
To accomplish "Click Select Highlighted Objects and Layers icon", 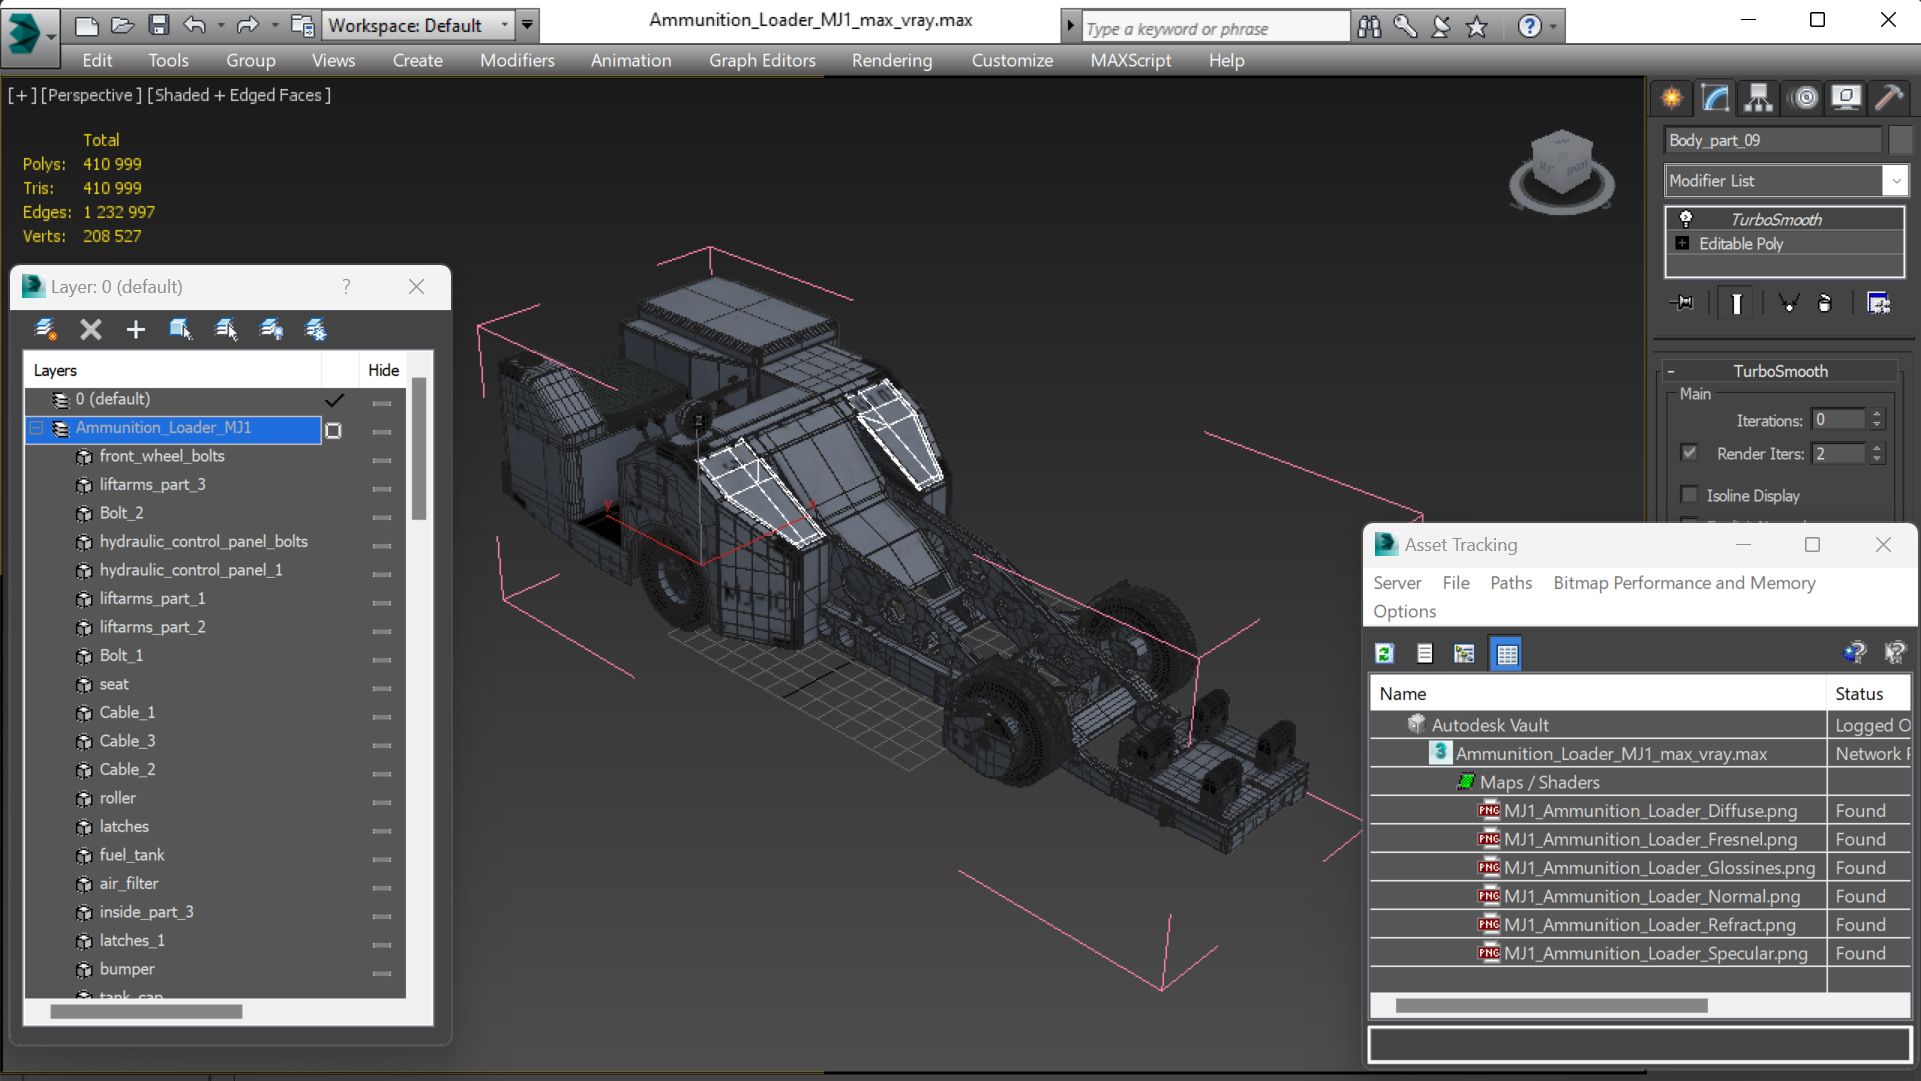I will pos(180,329).
